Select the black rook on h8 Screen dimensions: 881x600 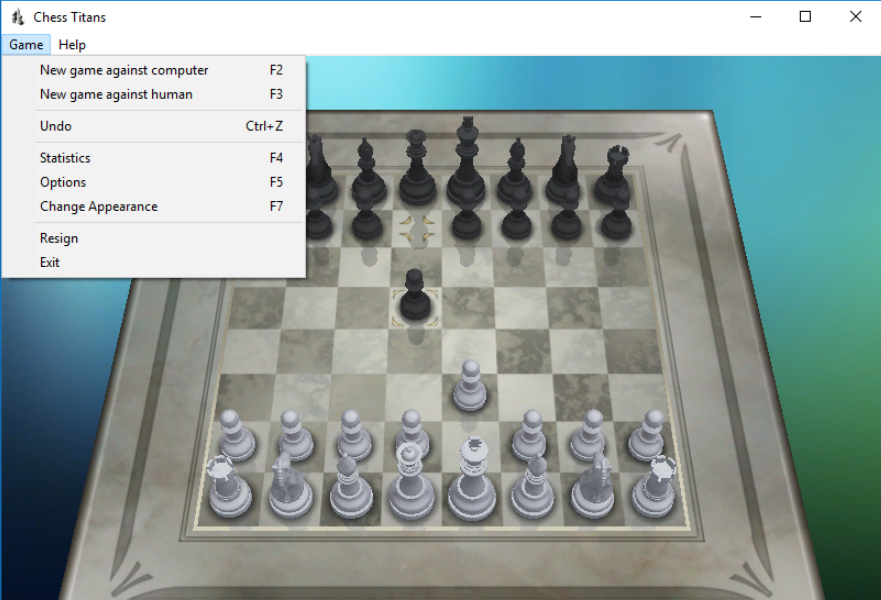614,173
